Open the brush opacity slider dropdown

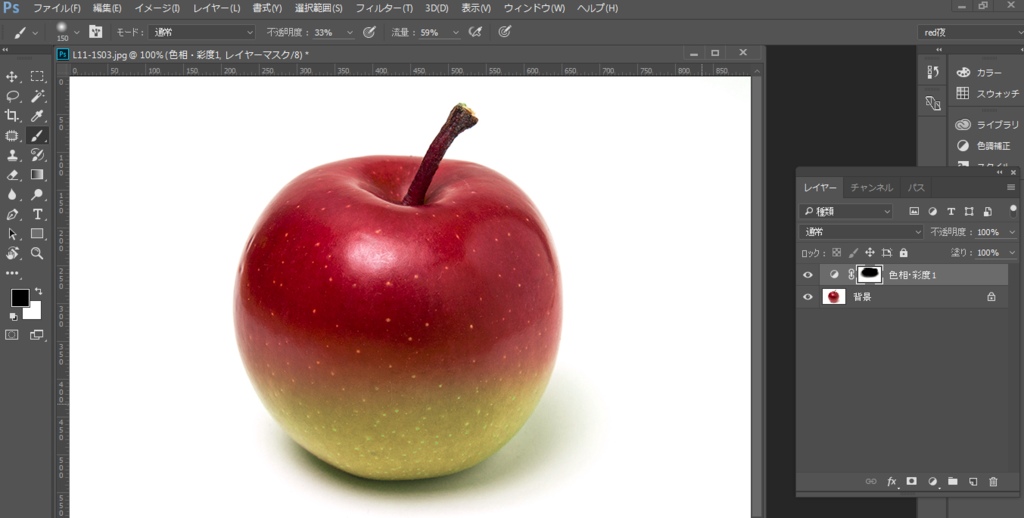(349, 32)
